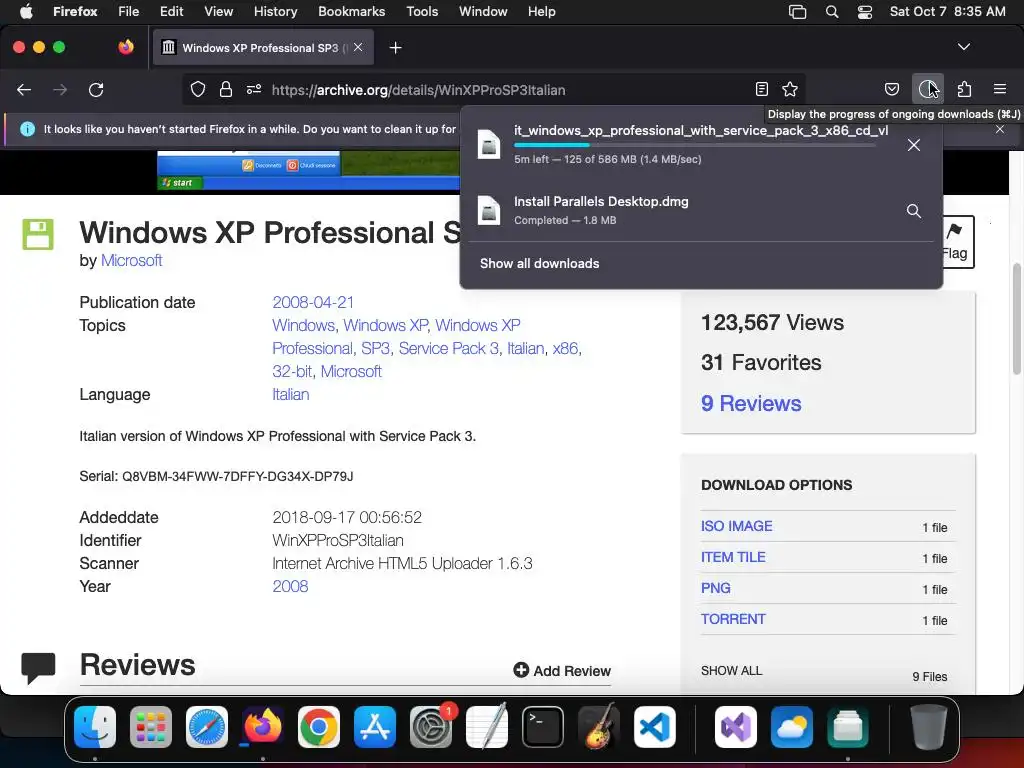Open TextEdit from the Dock
Screen dimensions: 1024x768
(x=487, y=727)
